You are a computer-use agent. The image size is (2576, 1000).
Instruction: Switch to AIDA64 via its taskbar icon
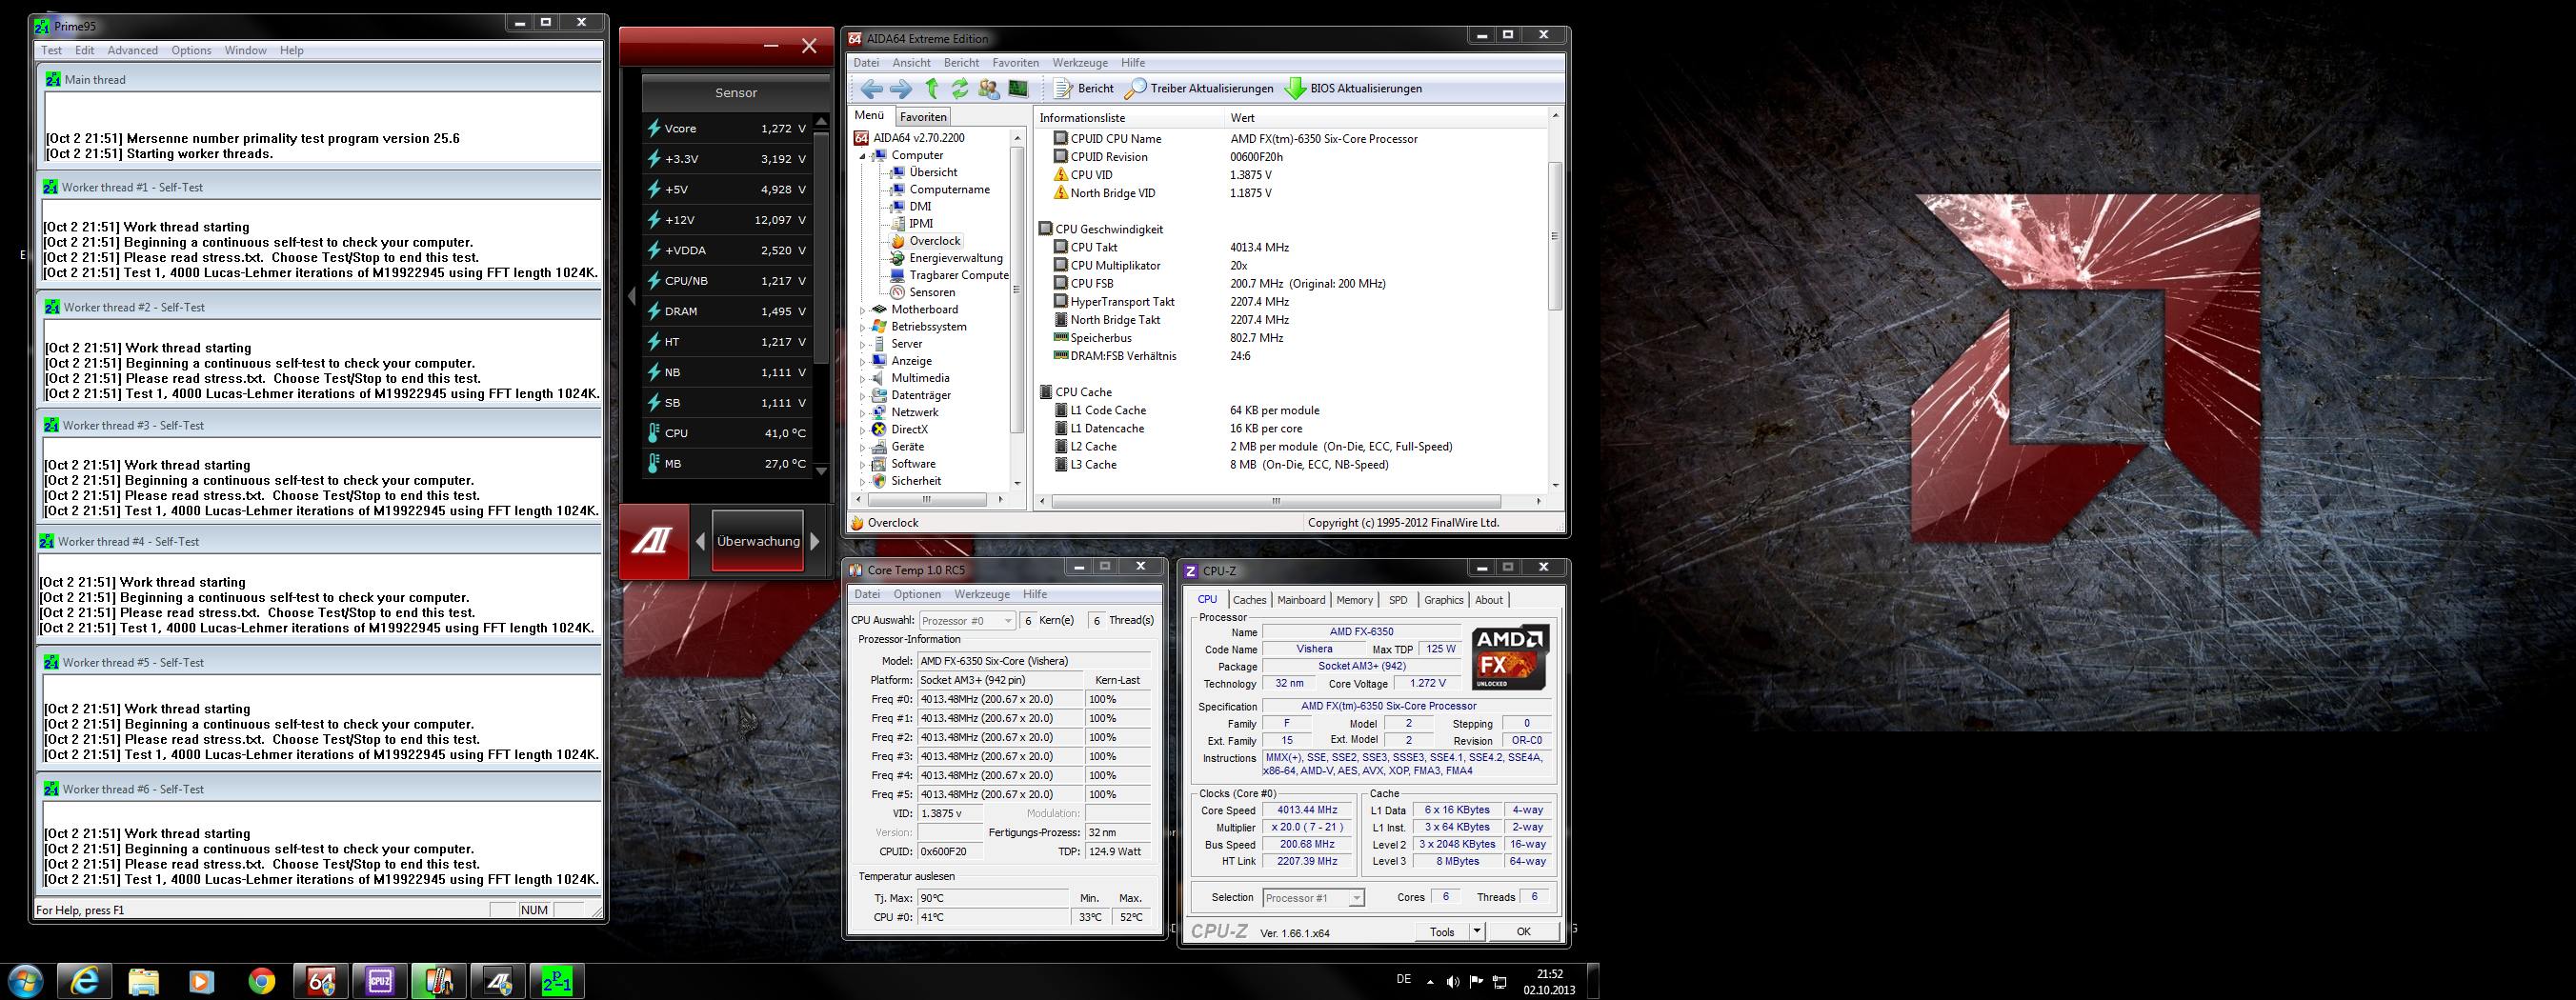coord(321,981)
